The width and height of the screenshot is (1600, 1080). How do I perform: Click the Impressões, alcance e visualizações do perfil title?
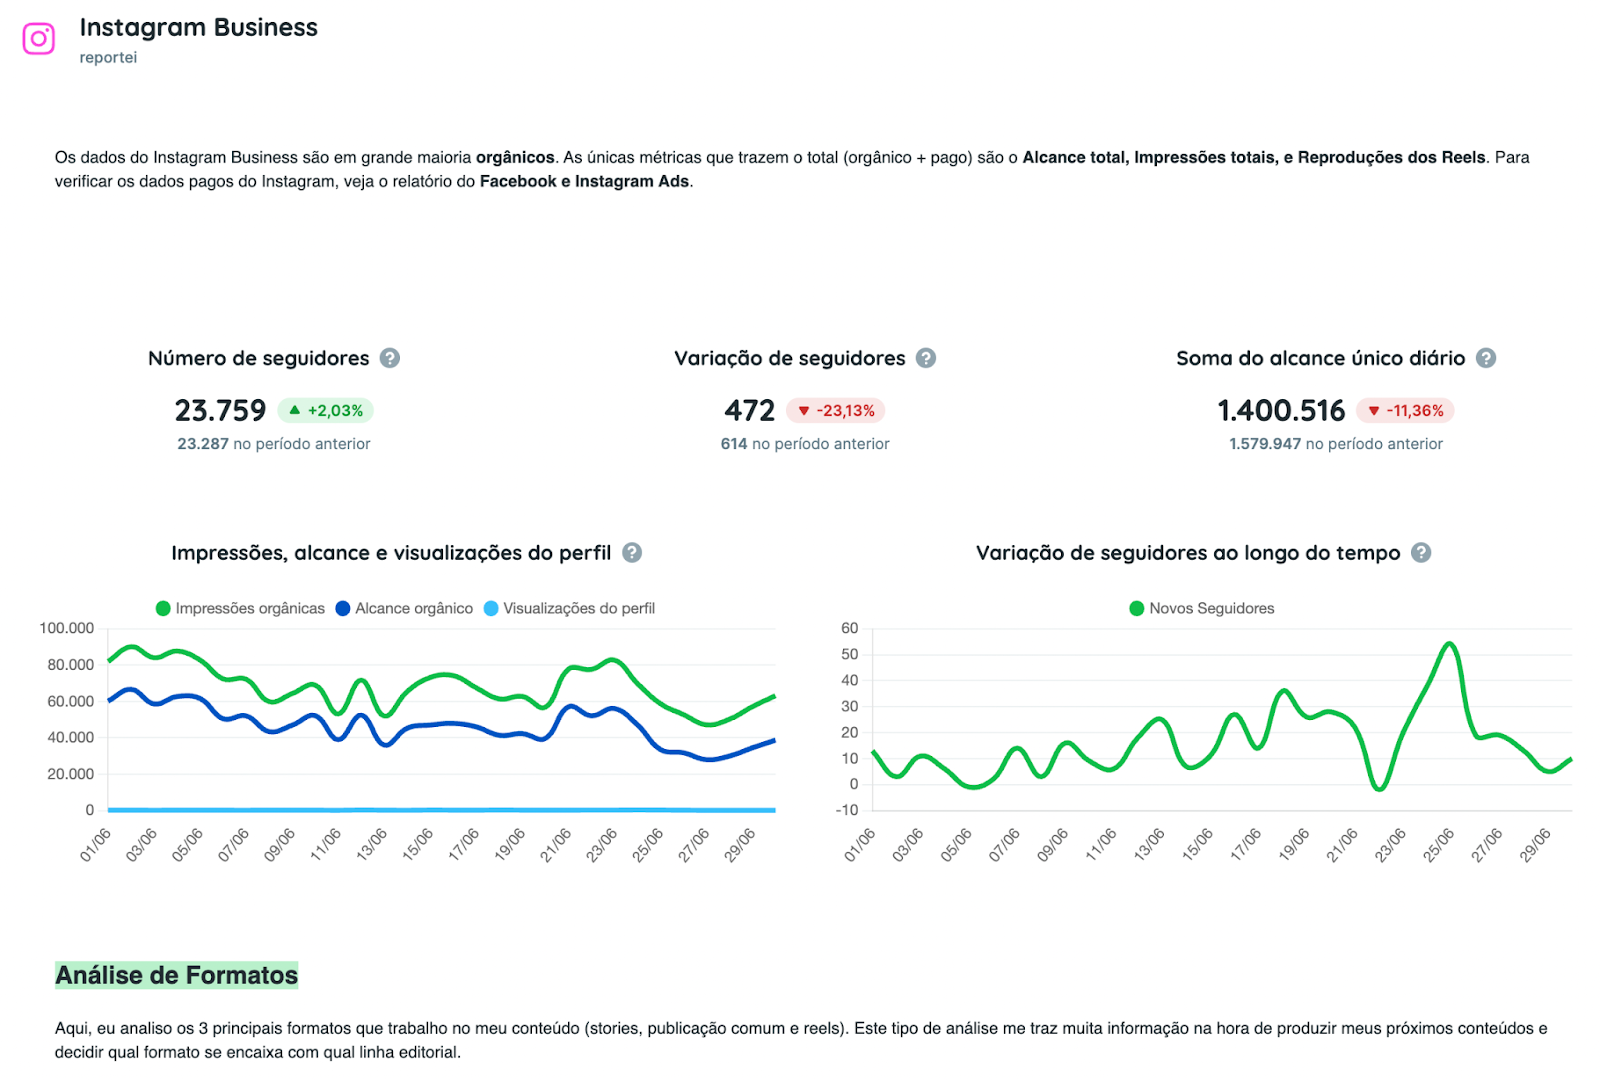tap(391, 553)
